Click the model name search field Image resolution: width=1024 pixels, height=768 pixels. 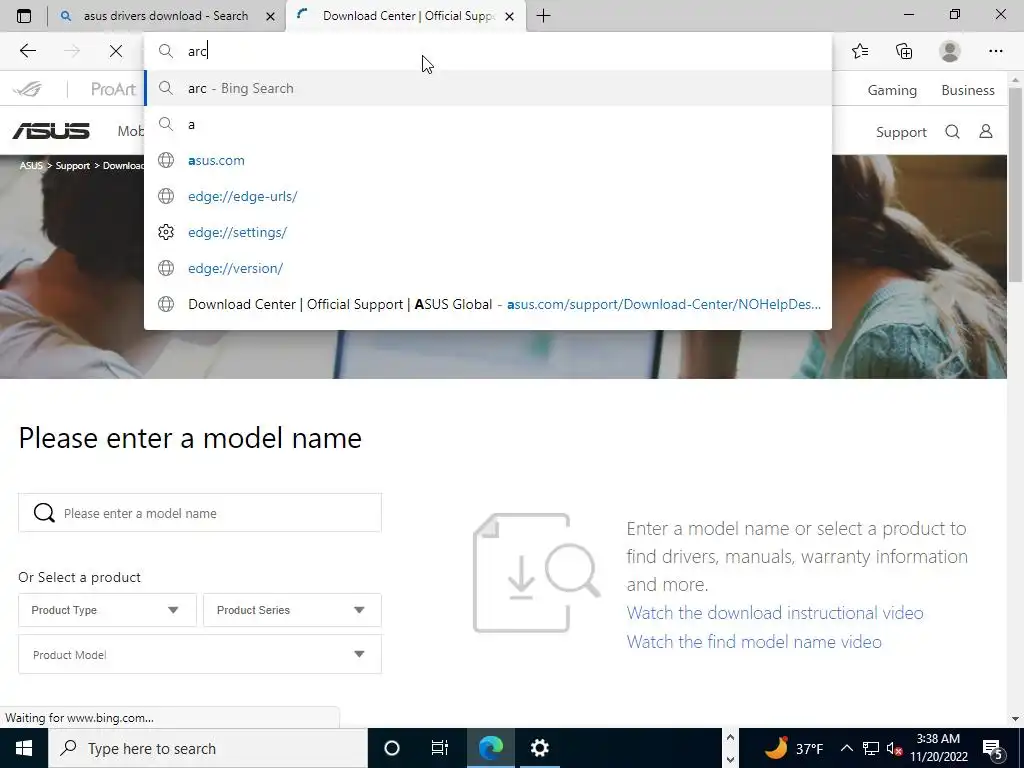pyautogui.click(x=200, y=513)
